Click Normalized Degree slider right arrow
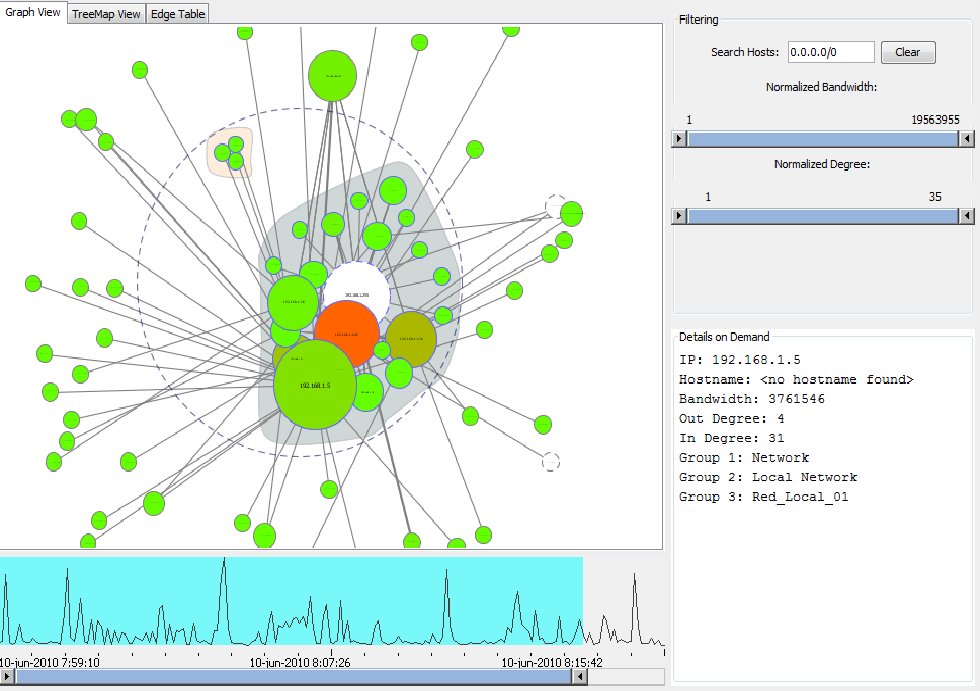Screen dimensions: 980x691 [x=966, y=216]
